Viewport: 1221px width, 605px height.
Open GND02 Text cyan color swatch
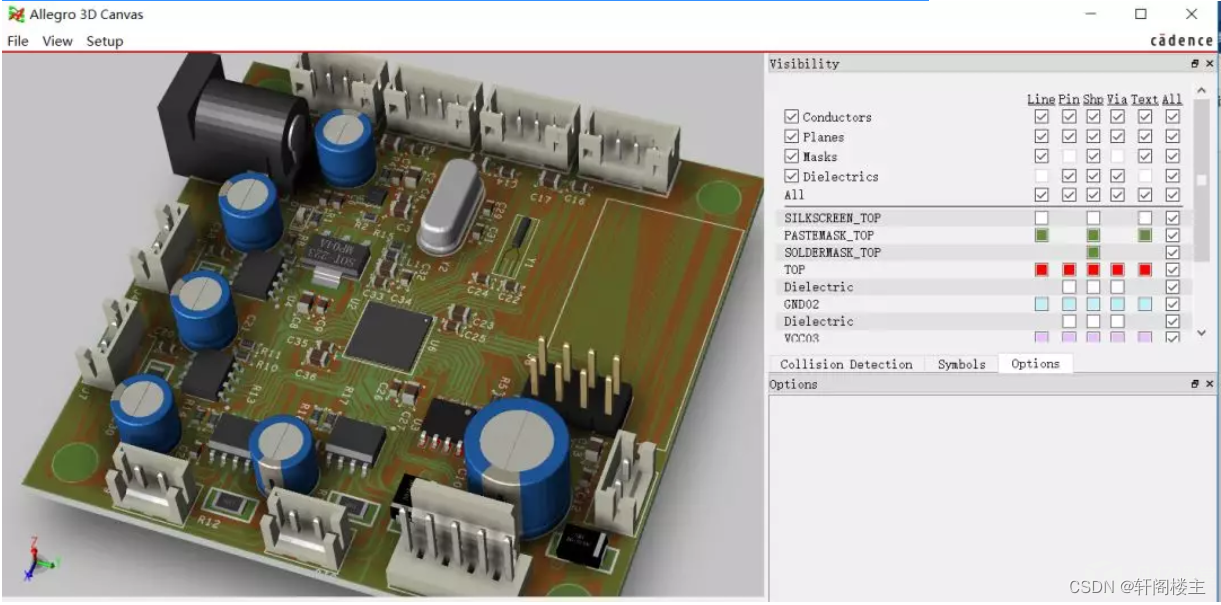tap(1145, 304)
